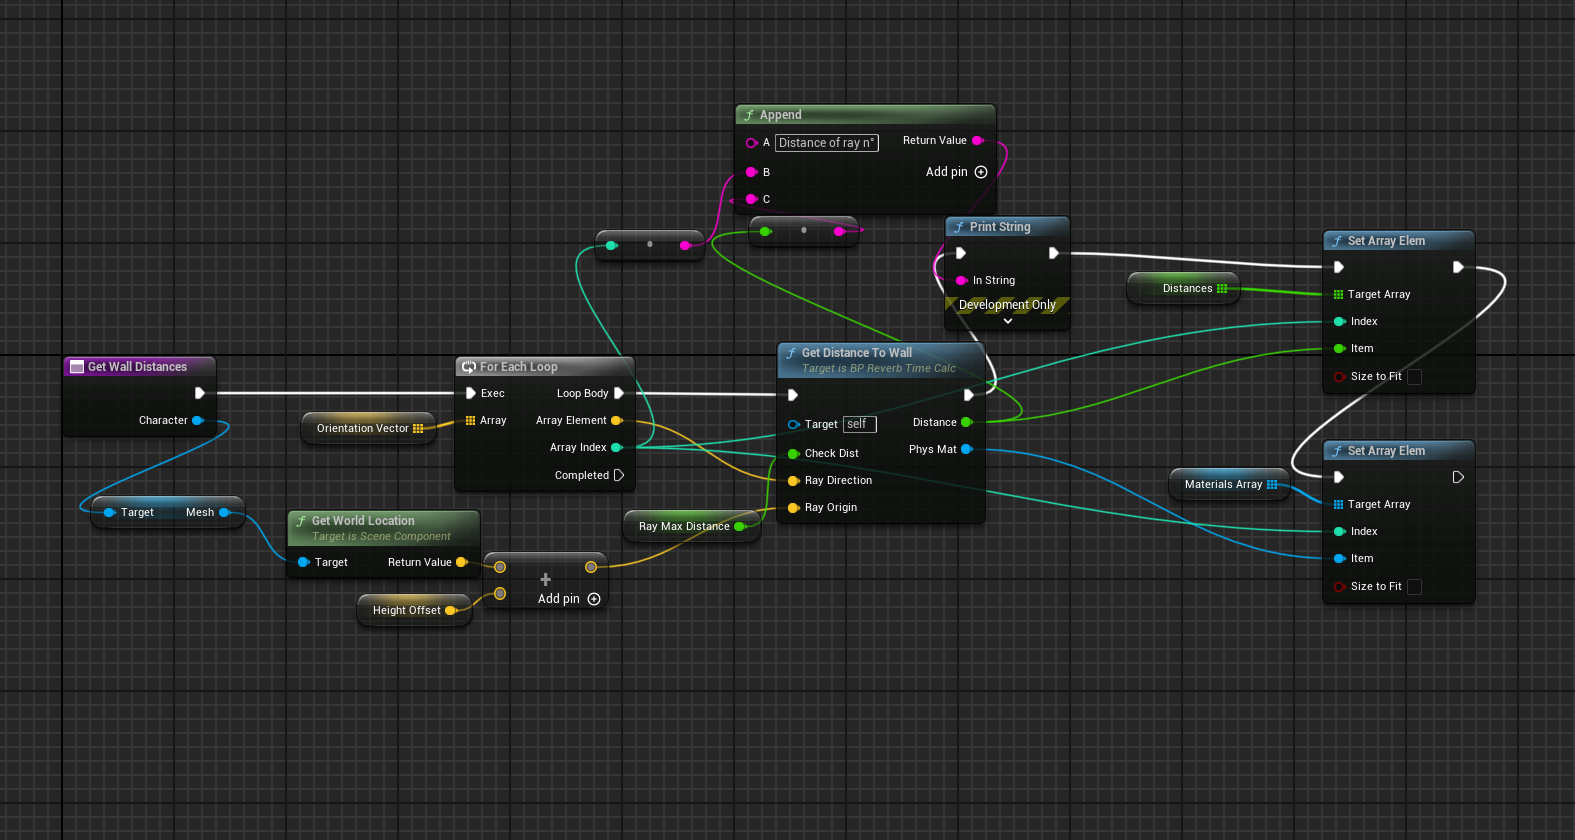The width and height of the screenshot is (1575, 840).
Task: Click the Add pin plus icon on Append node
Action: click(981, 172)
